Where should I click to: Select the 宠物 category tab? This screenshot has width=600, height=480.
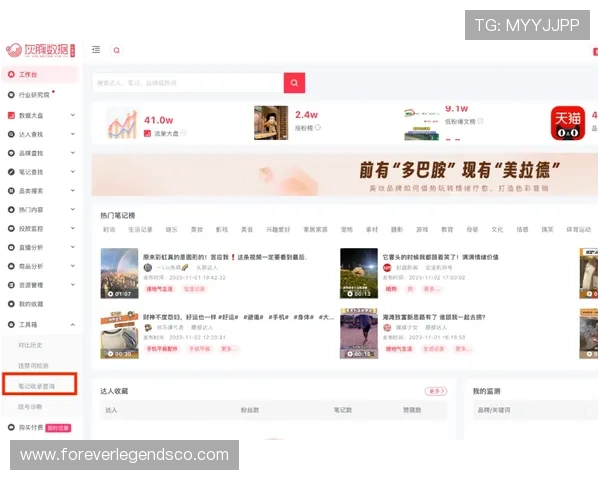coord(347,229)
